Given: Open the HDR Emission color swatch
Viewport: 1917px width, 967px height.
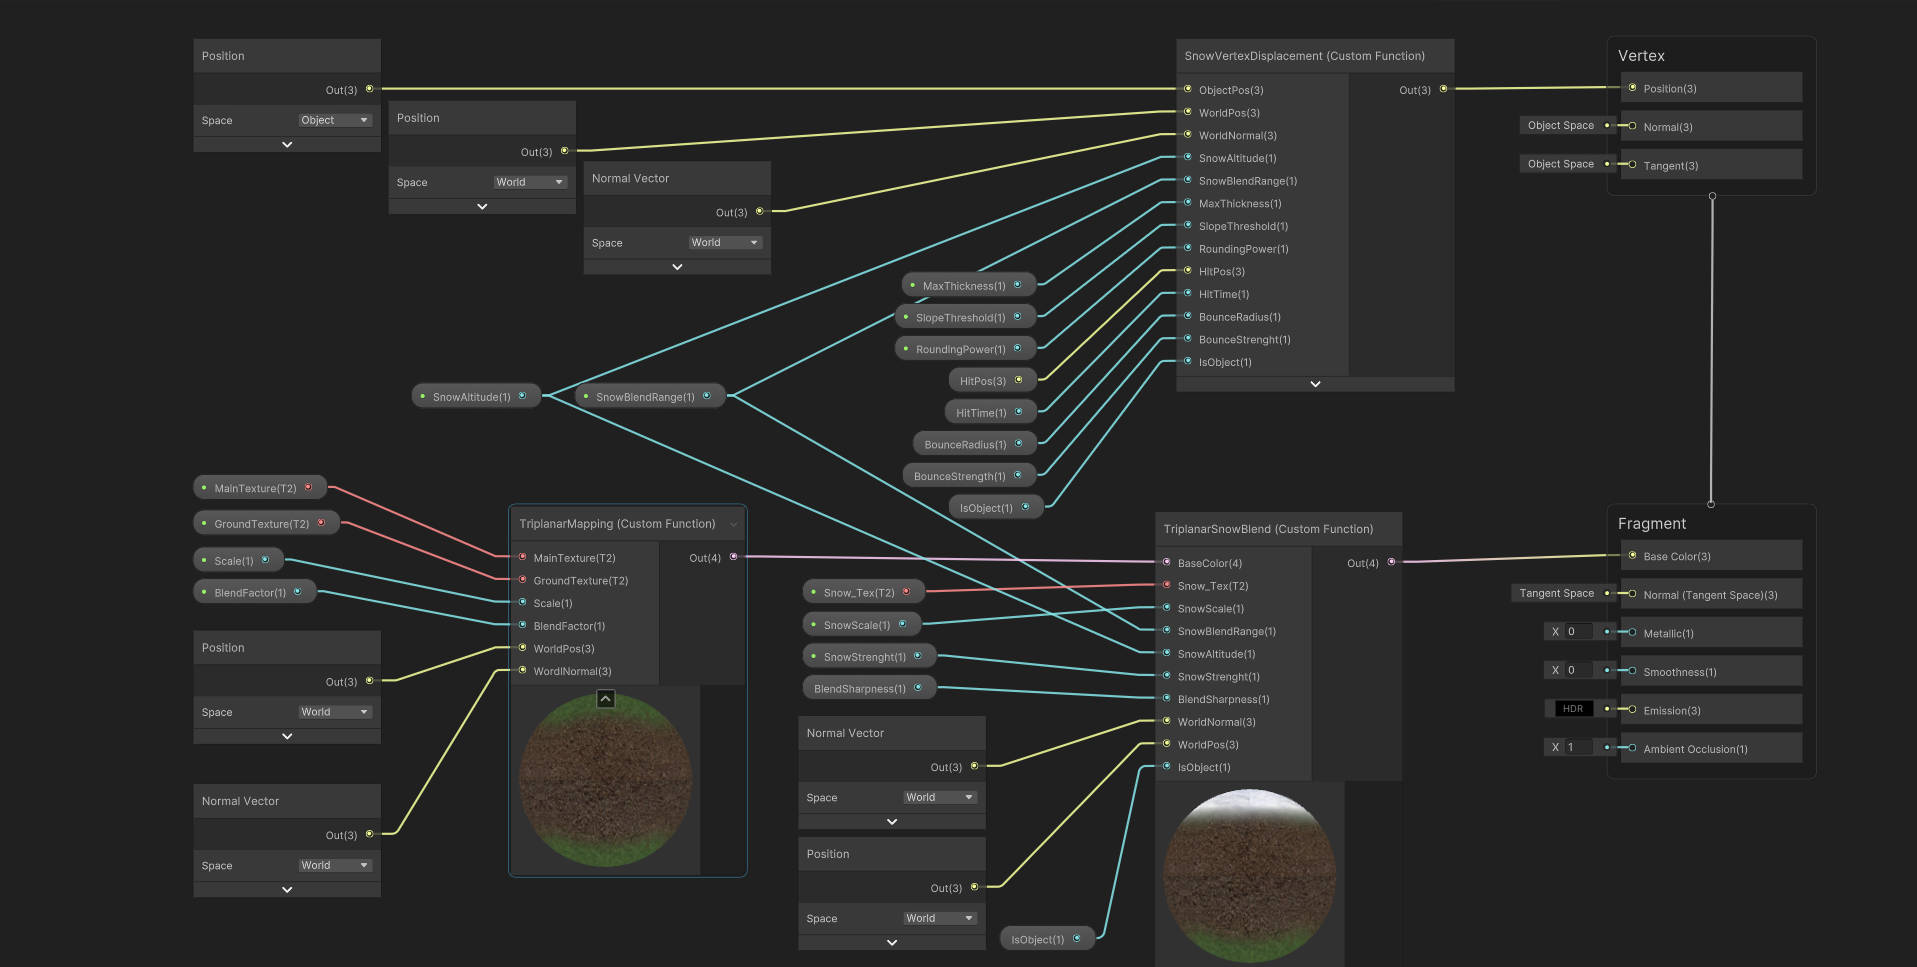Looking at the screenshot, I should coord(1573,709).
